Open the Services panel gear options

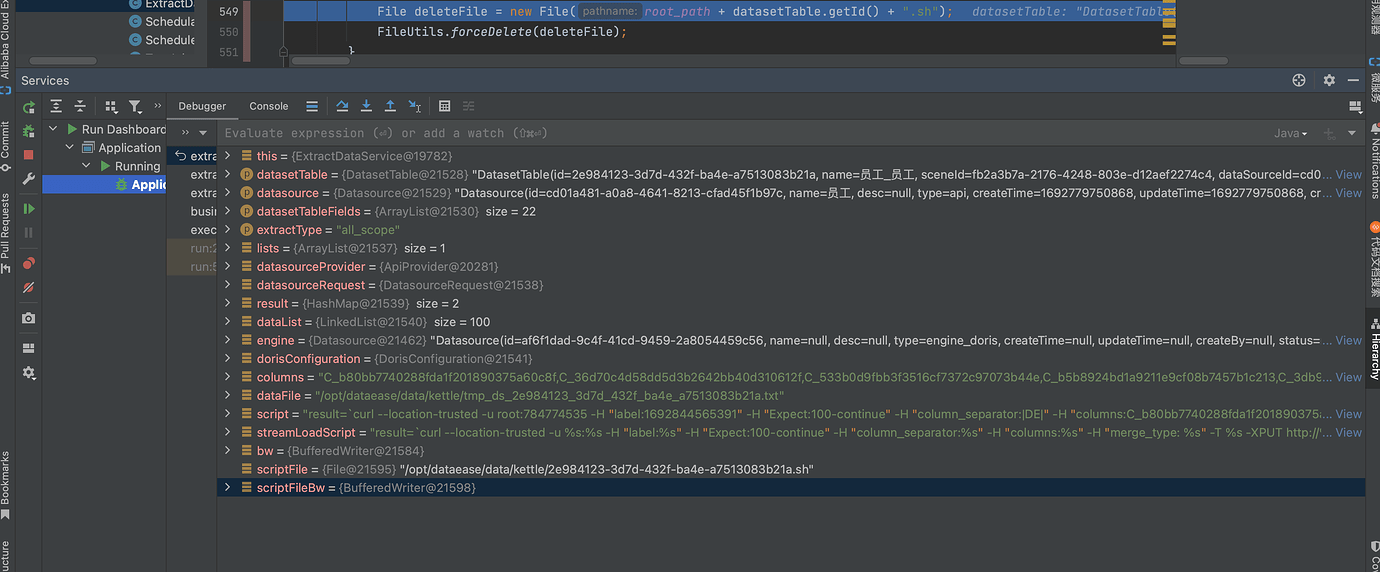coord(1329,80)
